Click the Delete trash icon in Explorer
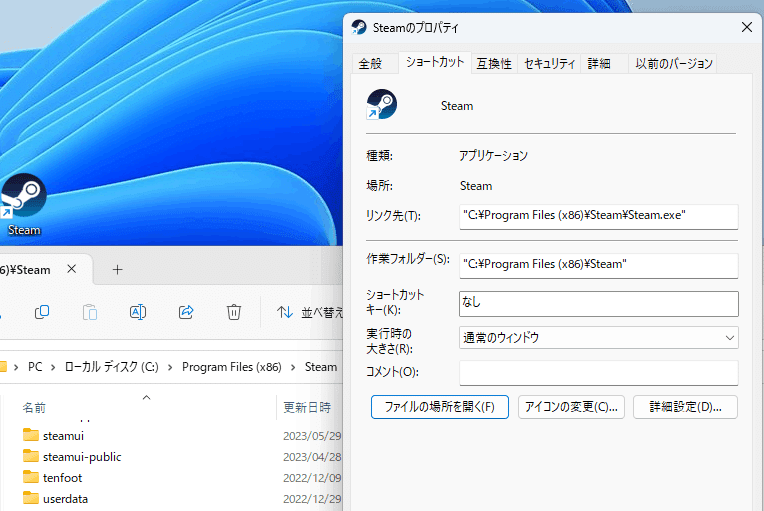 click(x=234, y=312)
